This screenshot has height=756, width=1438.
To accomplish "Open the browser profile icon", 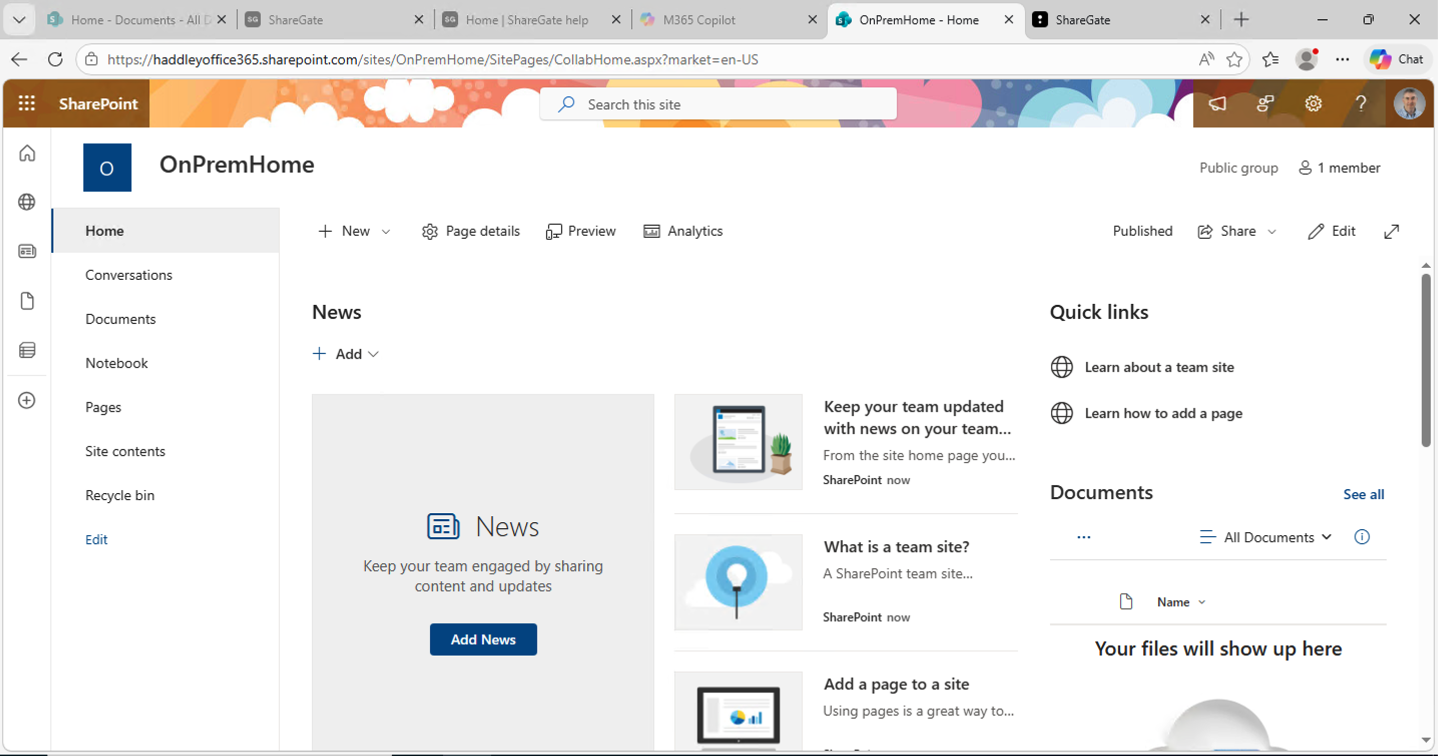I will [1306, 59].
